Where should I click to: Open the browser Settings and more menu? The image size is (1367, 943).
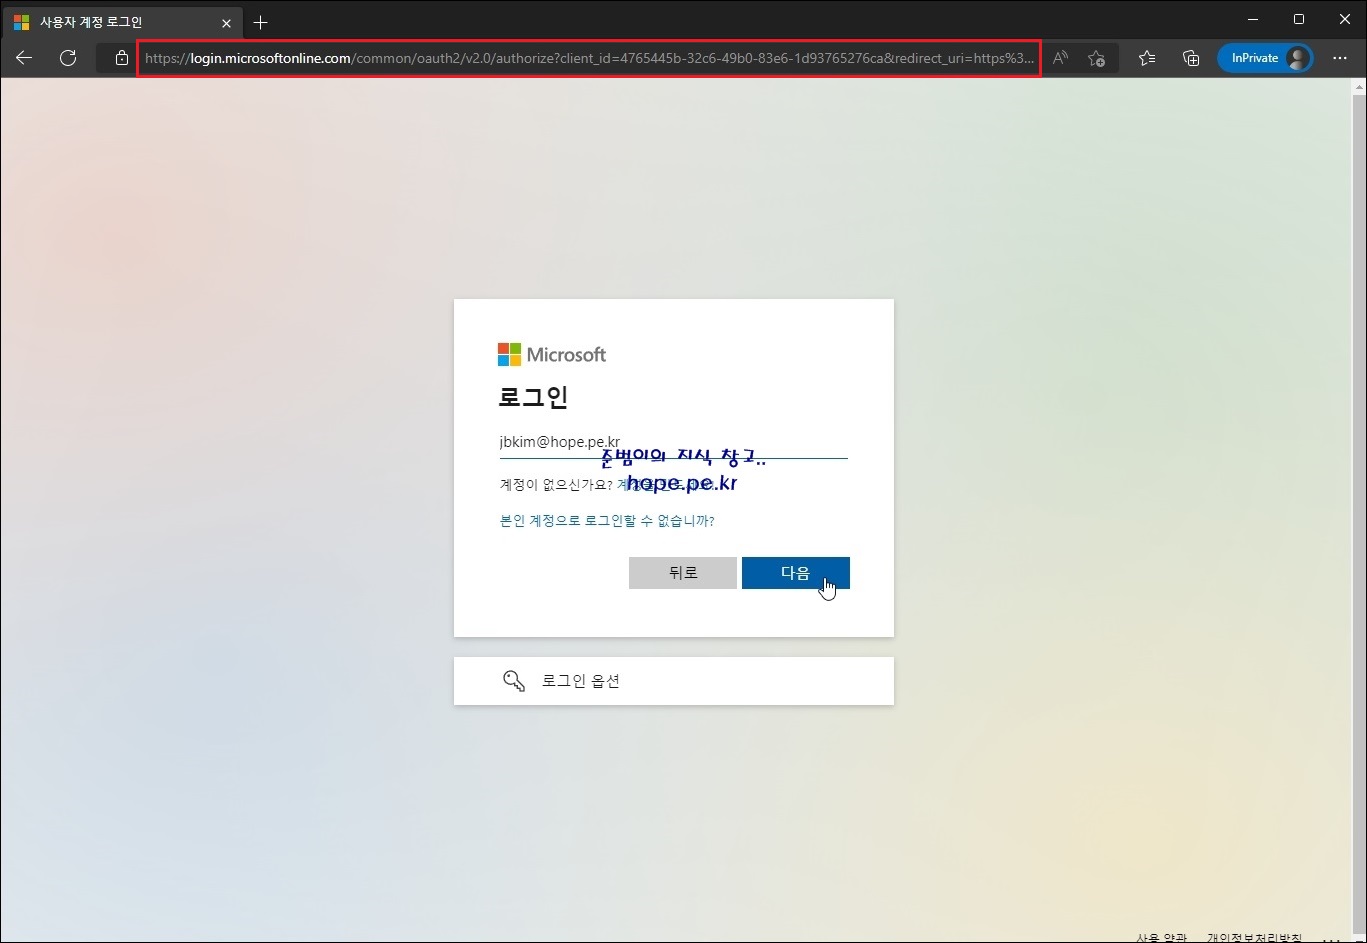pyautogui.click(x=1340, y=58)
